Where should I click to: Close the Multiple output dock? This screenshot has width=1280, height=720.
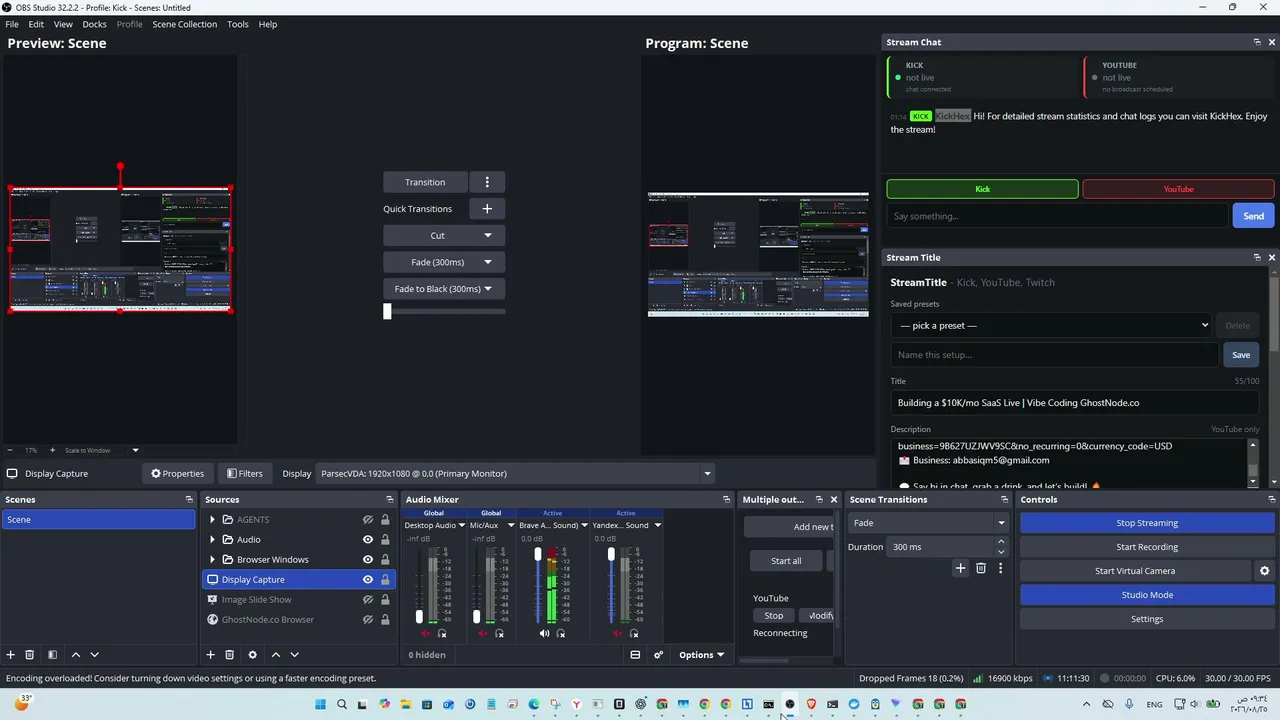[x=833, y=500]
